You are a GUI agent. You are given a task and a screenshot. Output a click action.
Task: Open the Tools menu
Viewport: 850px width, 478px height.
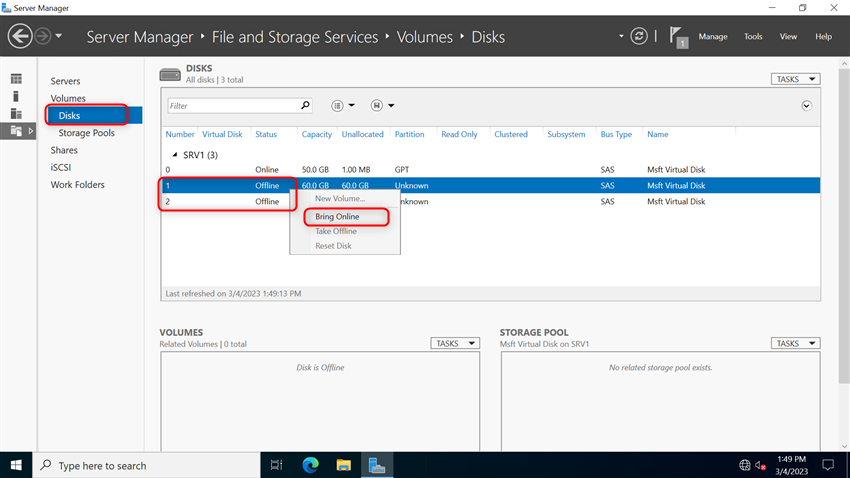[x=753, y=36]
